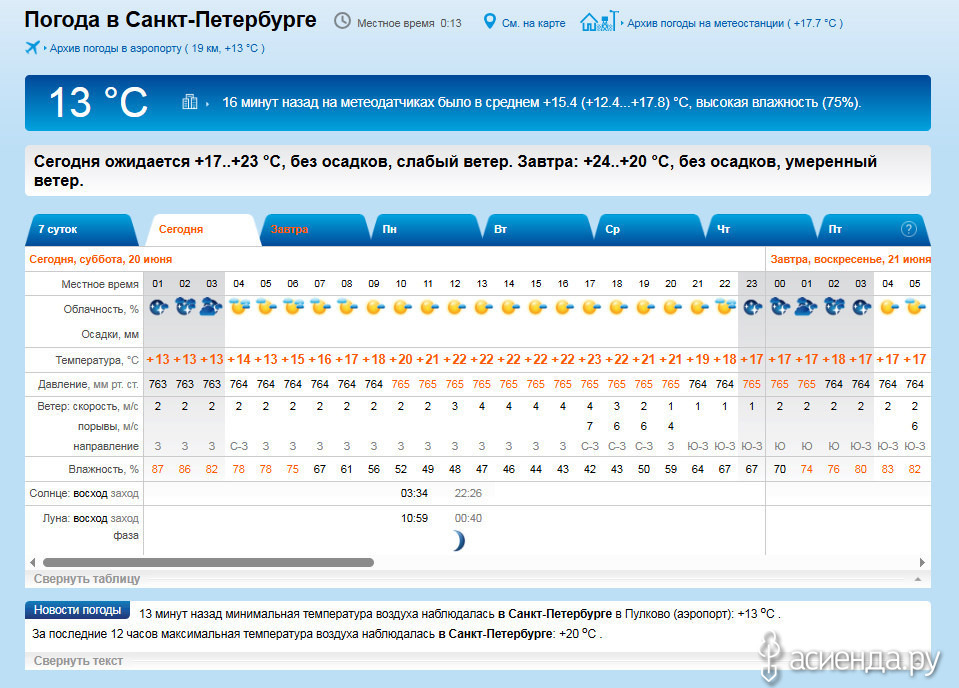Click the weather station house icon
959x688 pixels.
(x=599, y=21)
